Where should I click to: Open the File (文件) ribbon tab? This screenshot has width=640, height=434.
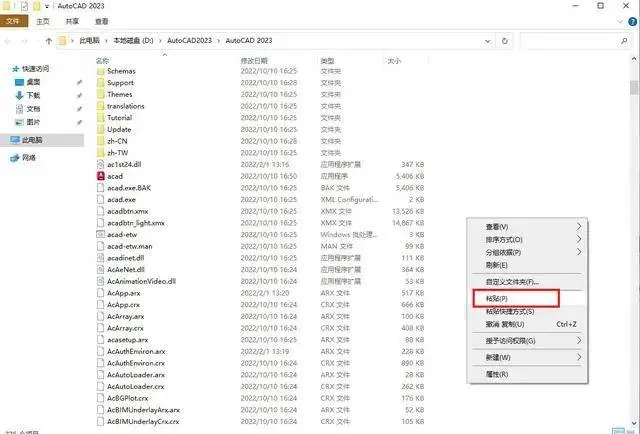(x=13, y=21)
